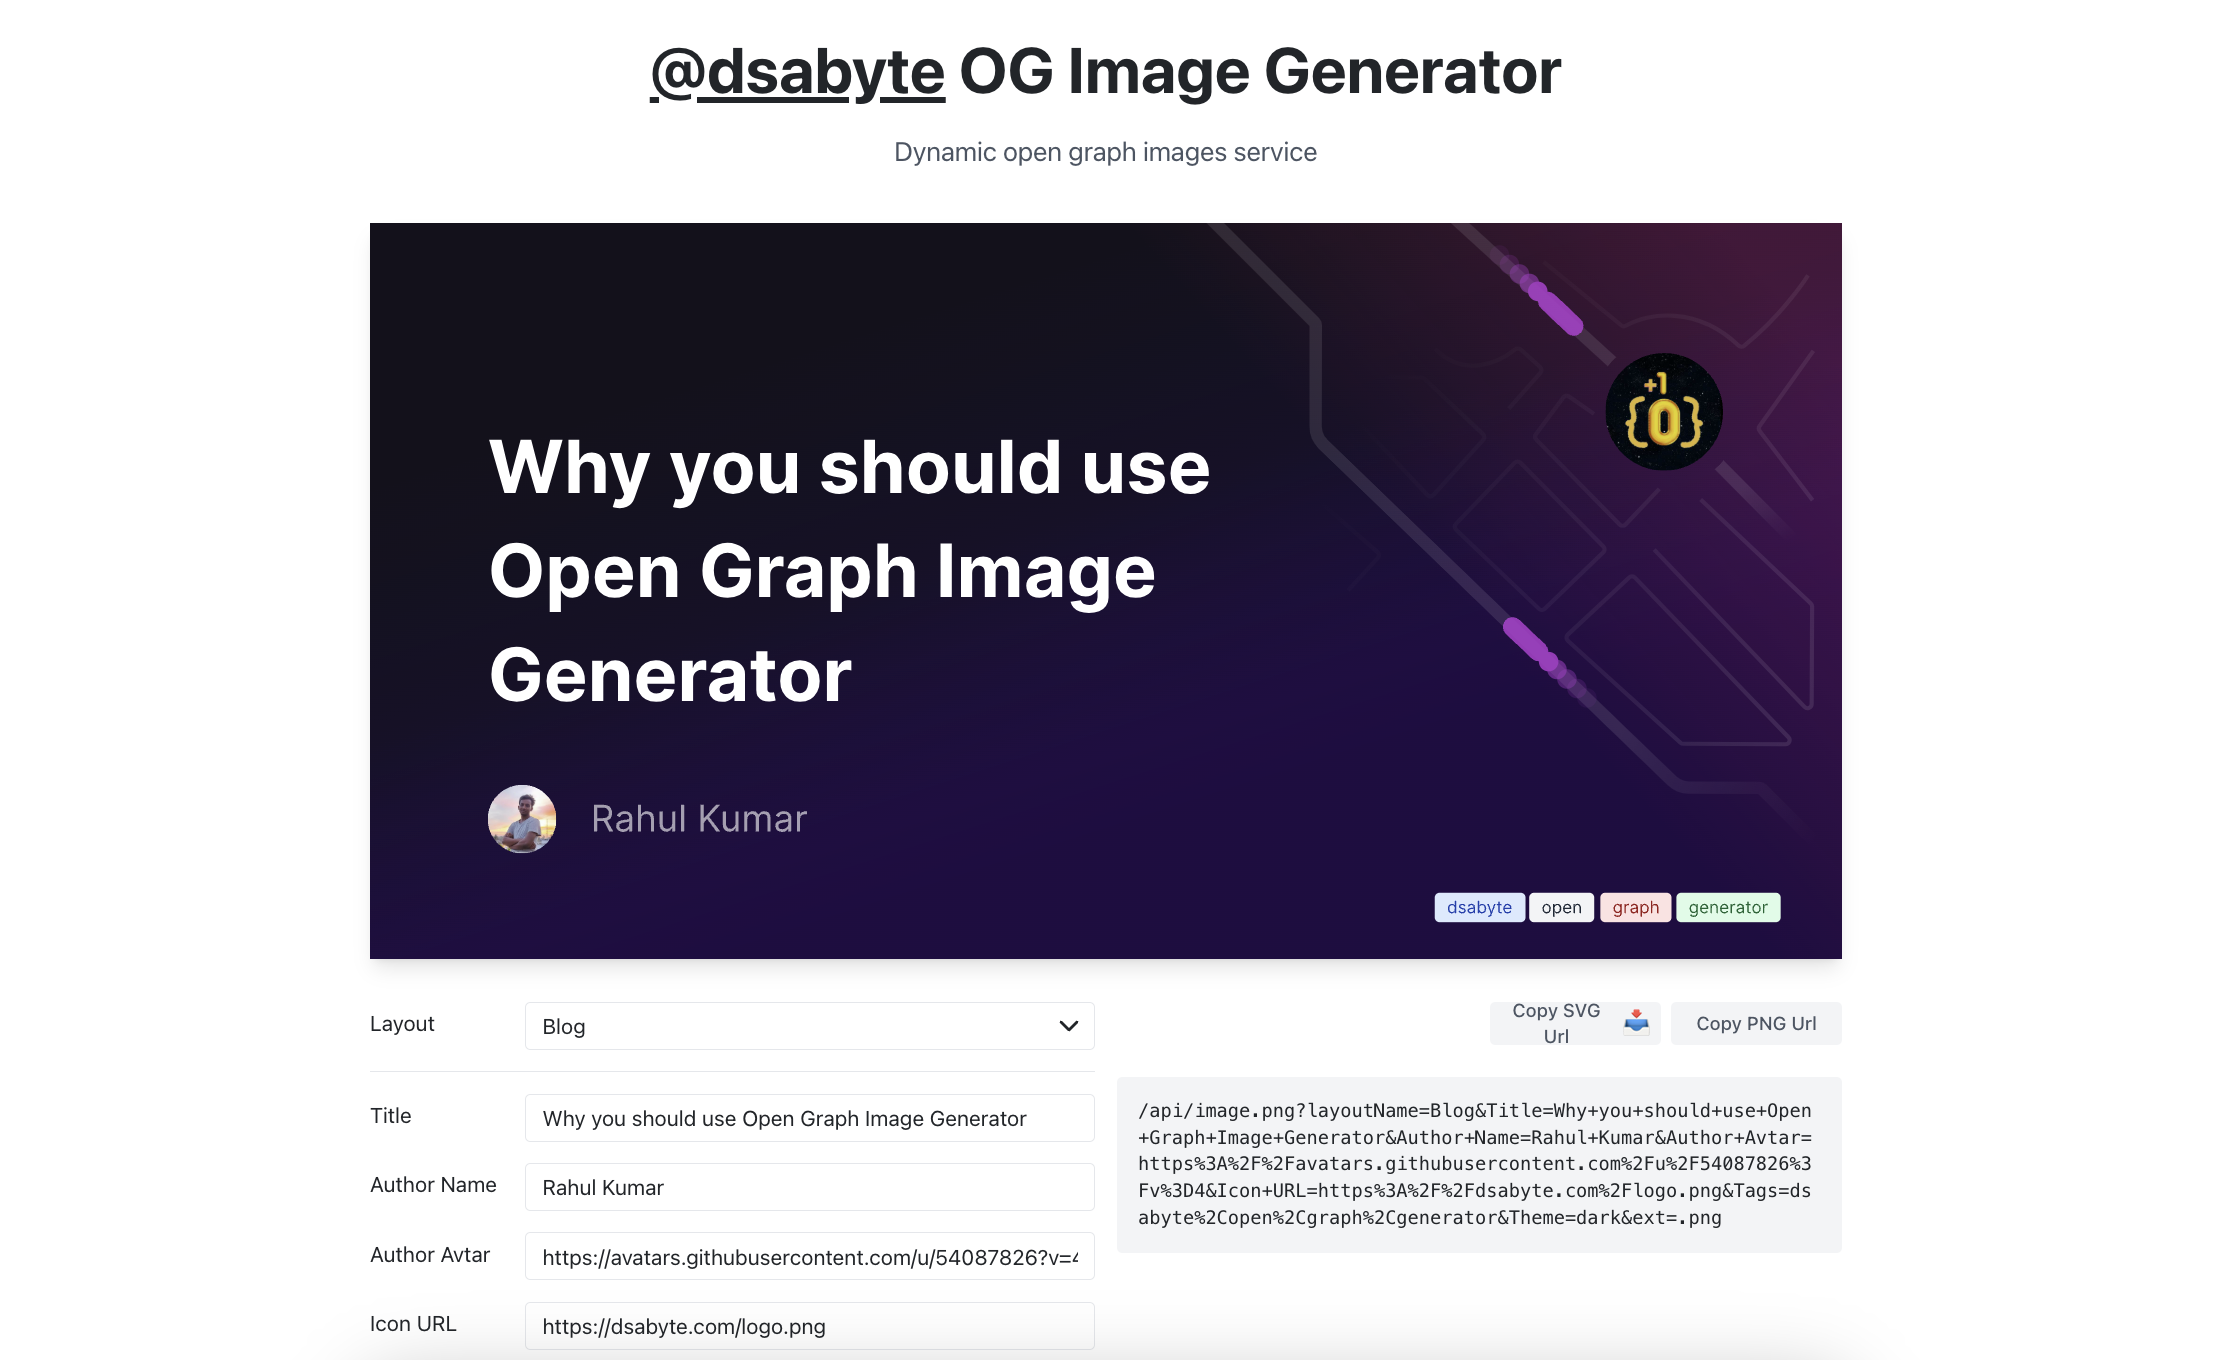Click the generator tag icon
This screenshot has width=2226, height=1360.
click(1728, 907)
